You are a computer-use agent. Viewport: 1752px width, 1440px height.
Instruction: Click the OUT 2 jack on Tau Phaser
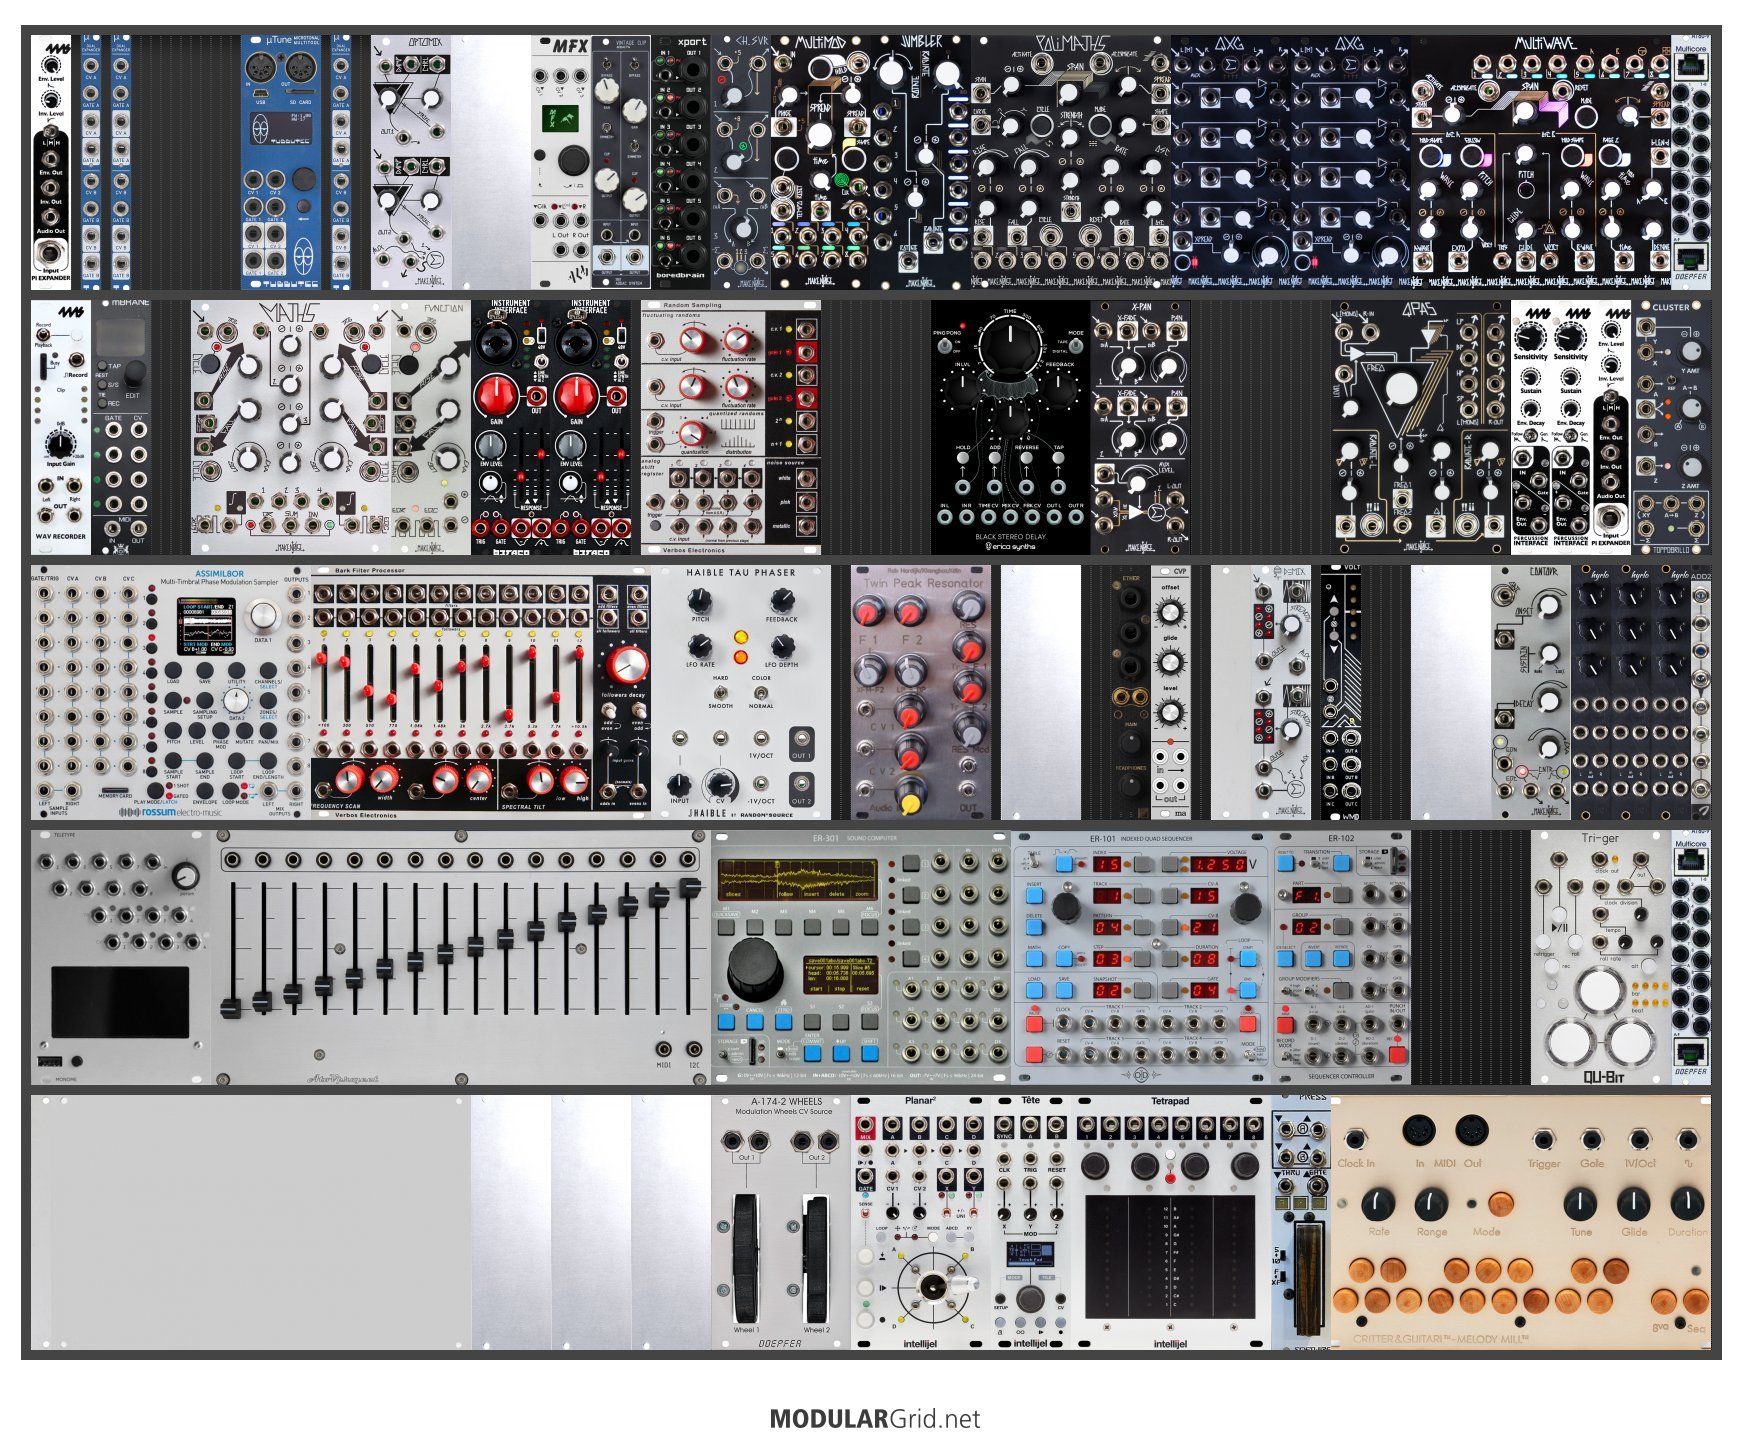(801, 784)
